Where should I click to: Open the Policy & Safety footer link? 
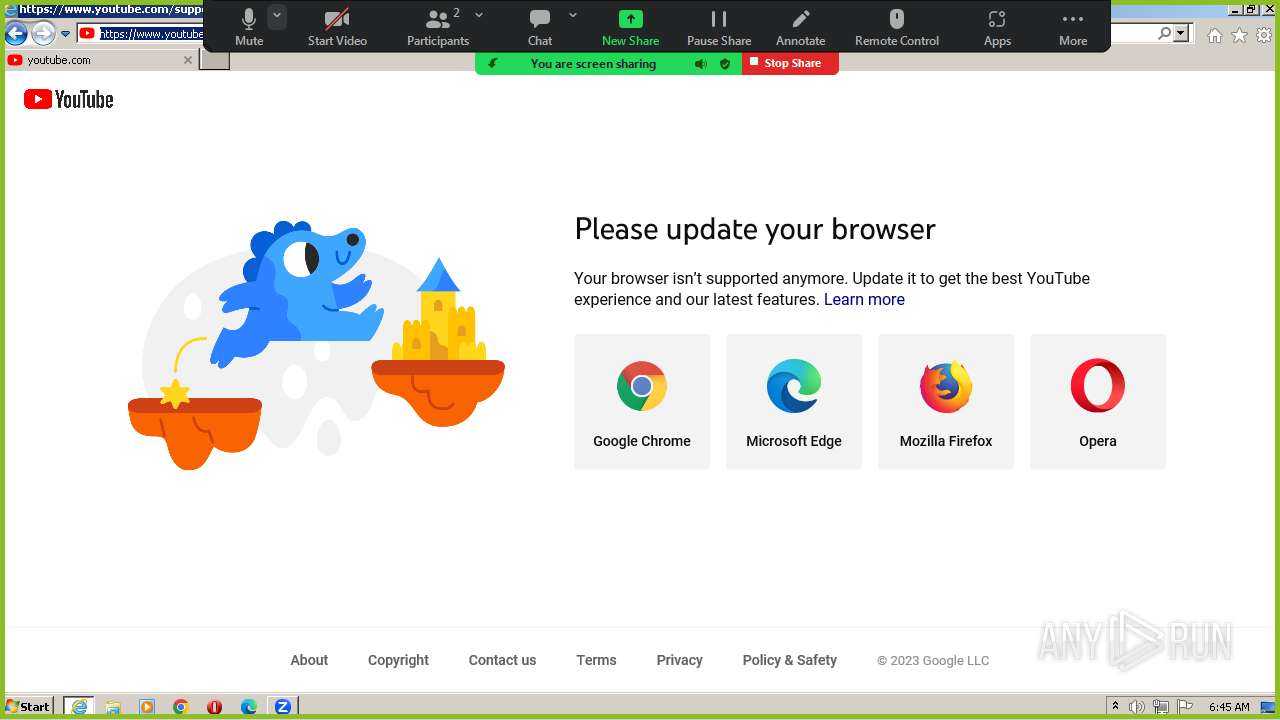[x=790, y=660]
